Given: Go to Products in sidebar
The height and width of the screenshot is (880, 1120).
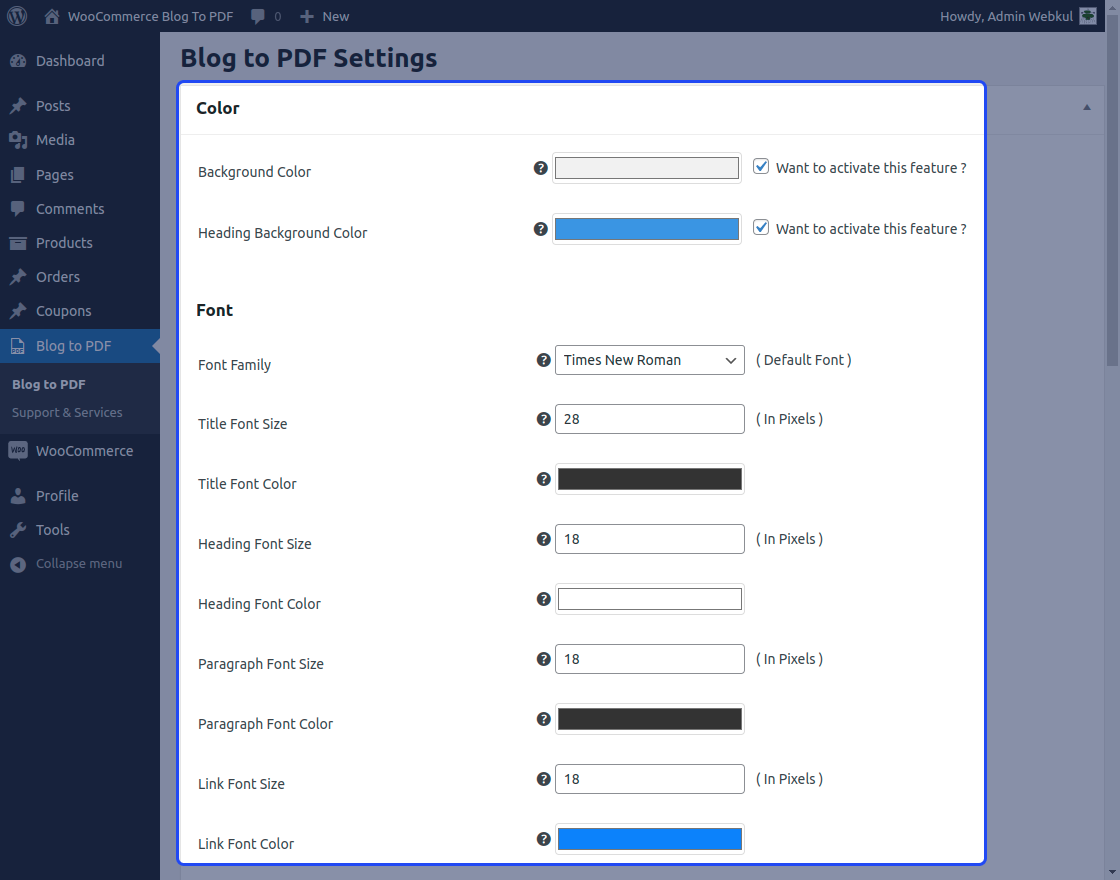Looking at the screenshot, I should pyautogui.click(x=64, y=243).
